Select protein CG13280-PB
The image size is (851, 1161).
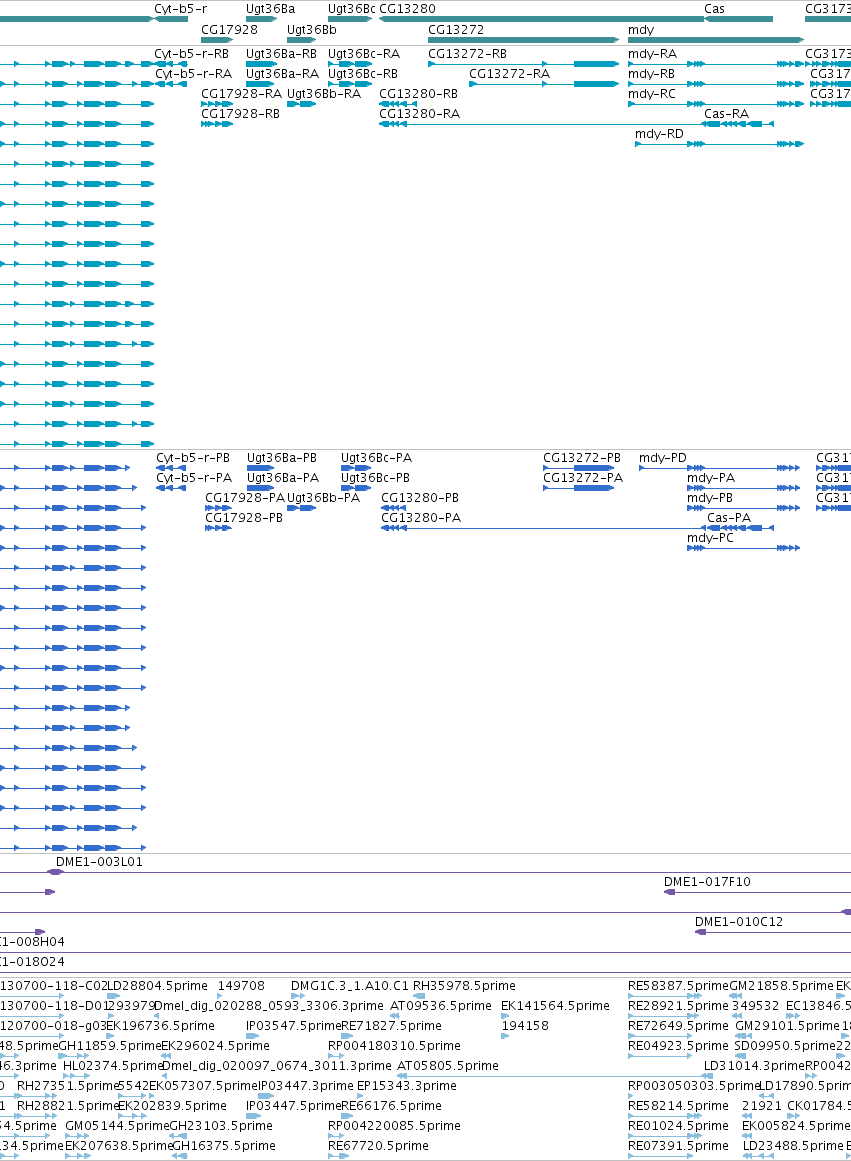(x=420, y=498)
